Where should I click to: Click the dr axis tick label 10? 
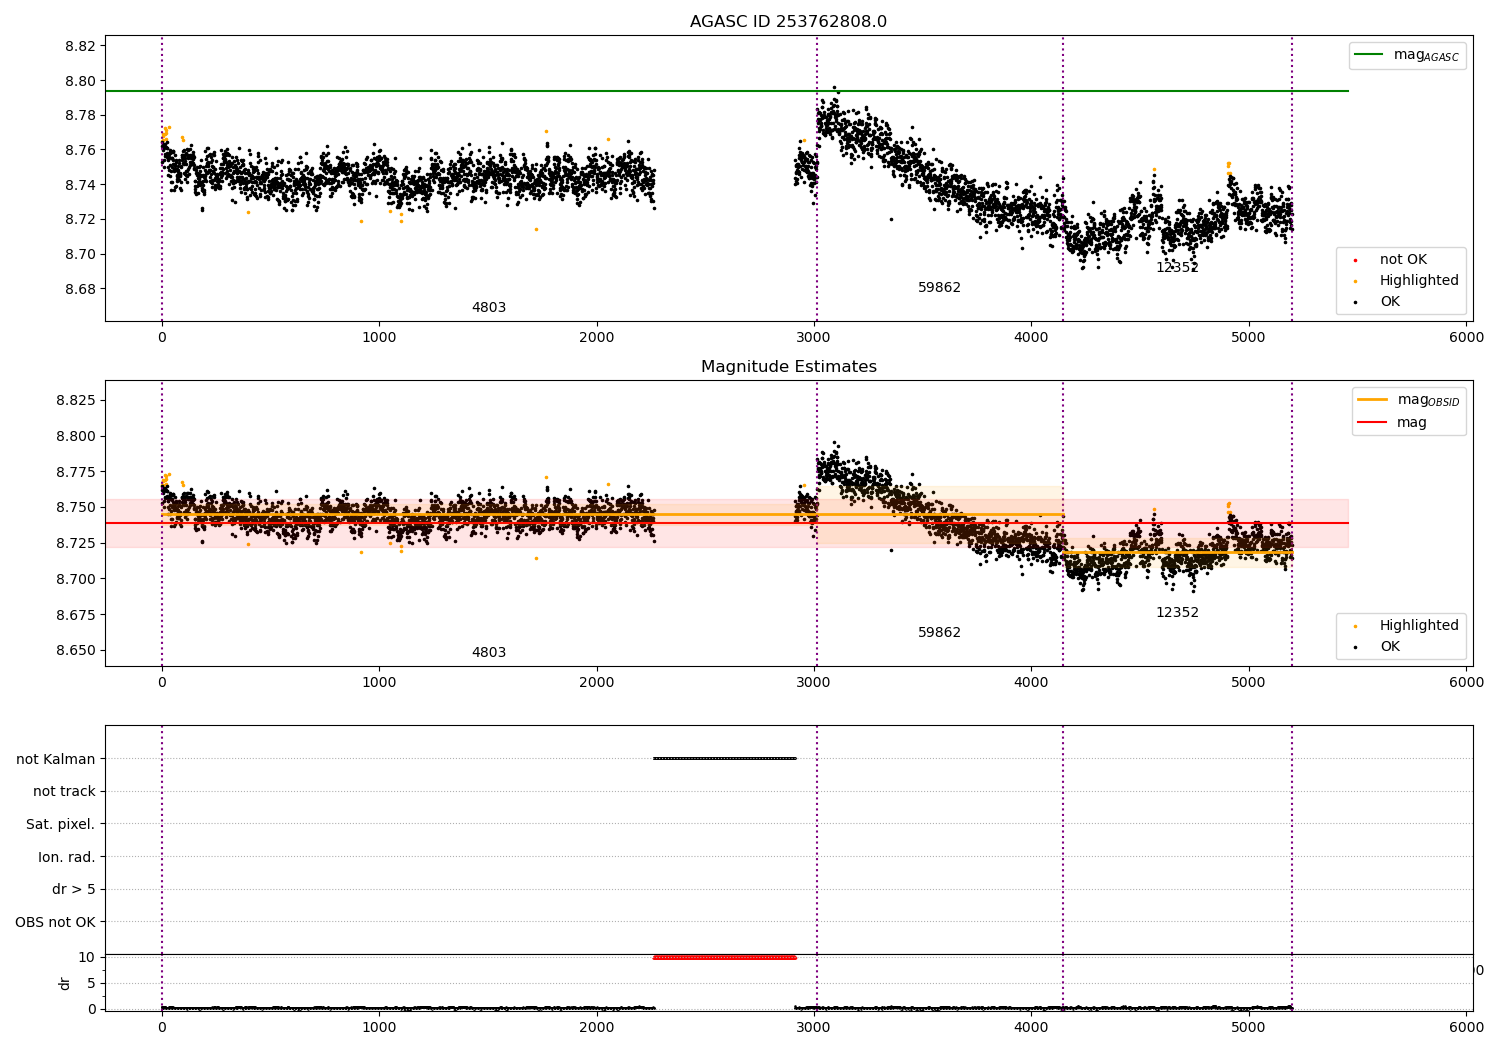[x=87, y=957]
